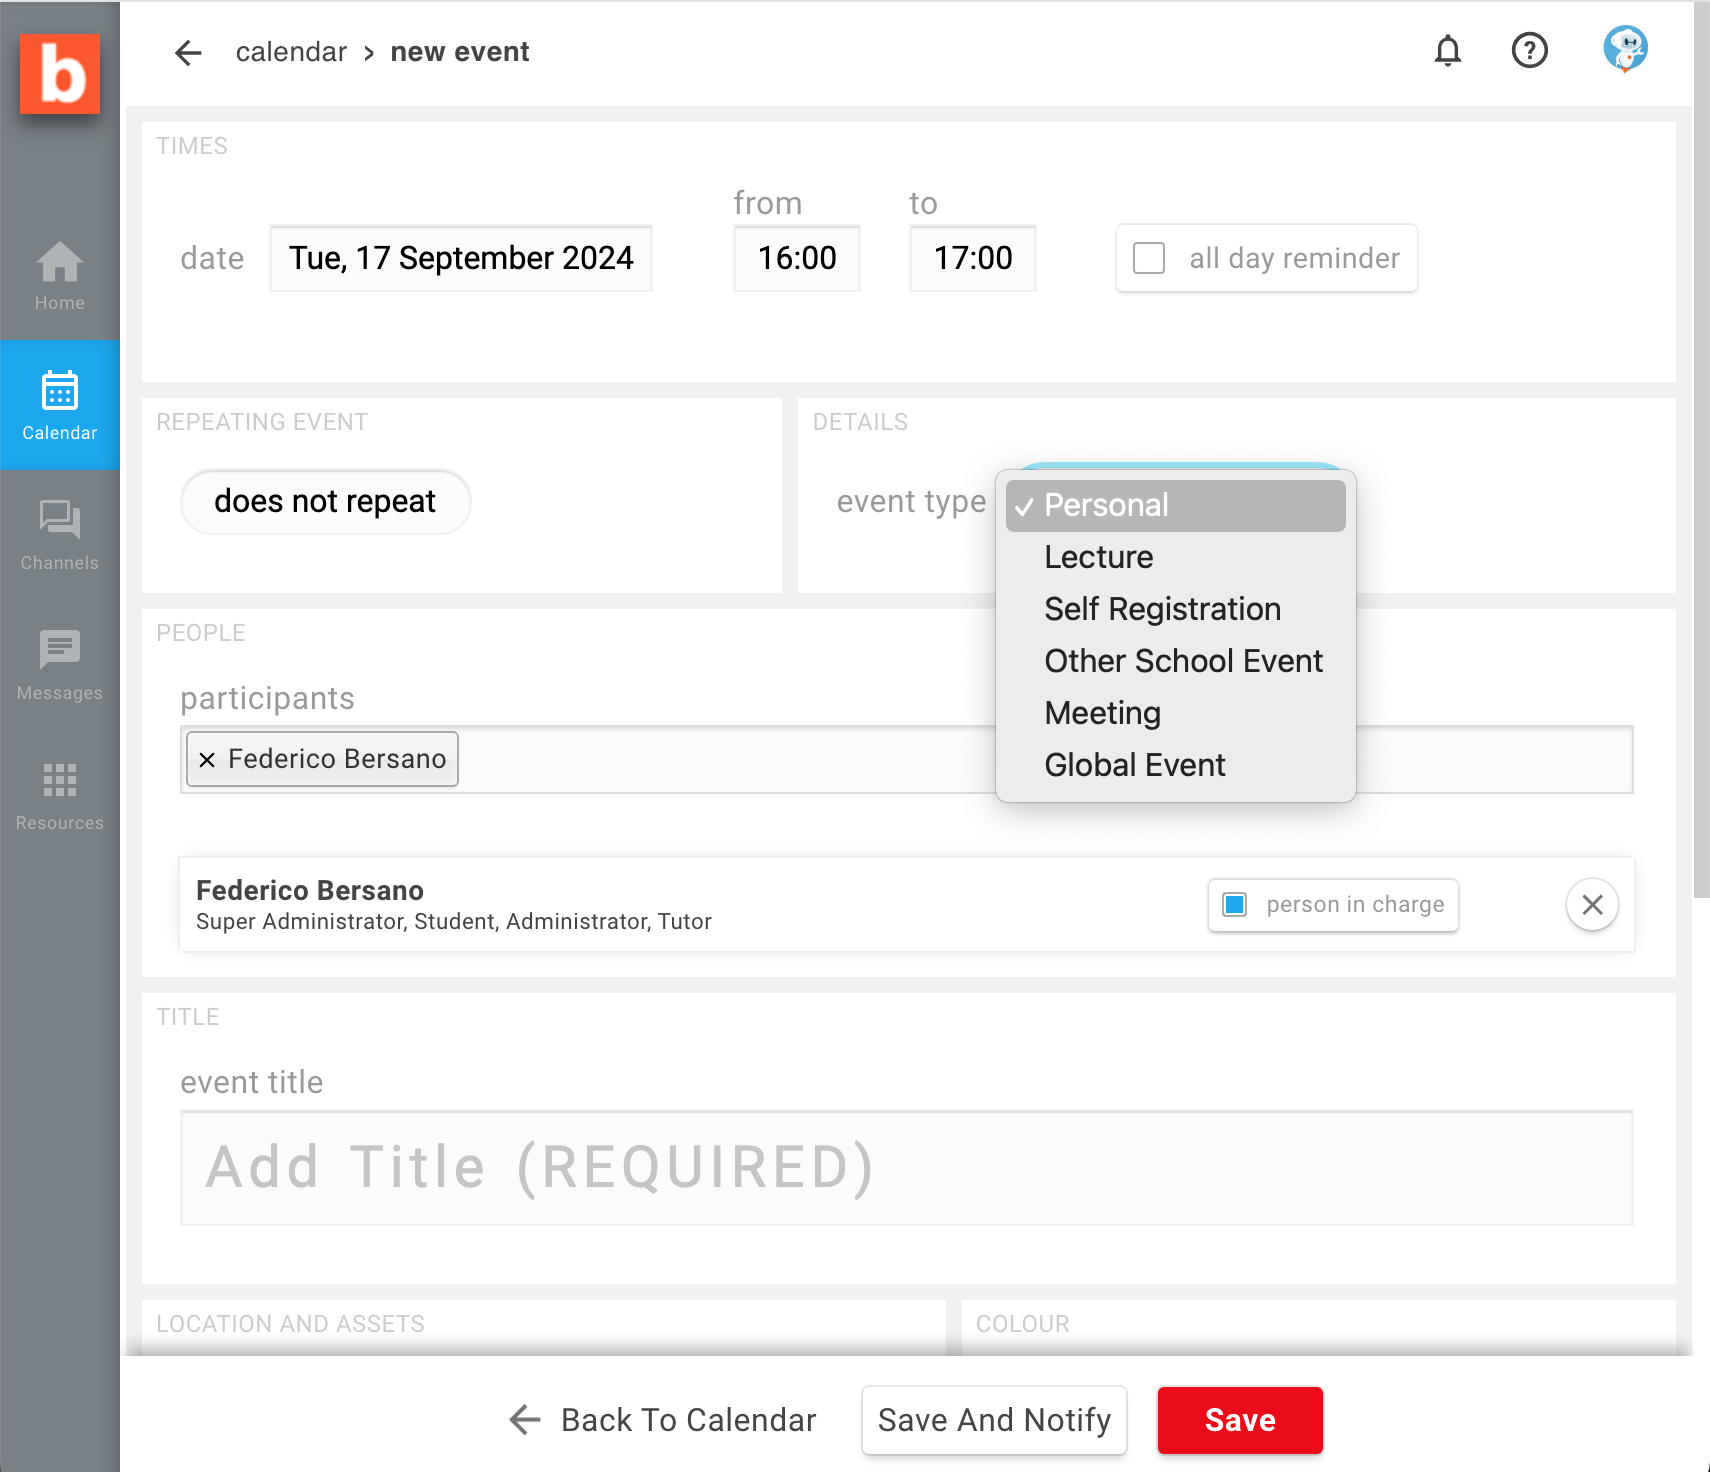Open the user profile avatar

(x=1625, y=49)
